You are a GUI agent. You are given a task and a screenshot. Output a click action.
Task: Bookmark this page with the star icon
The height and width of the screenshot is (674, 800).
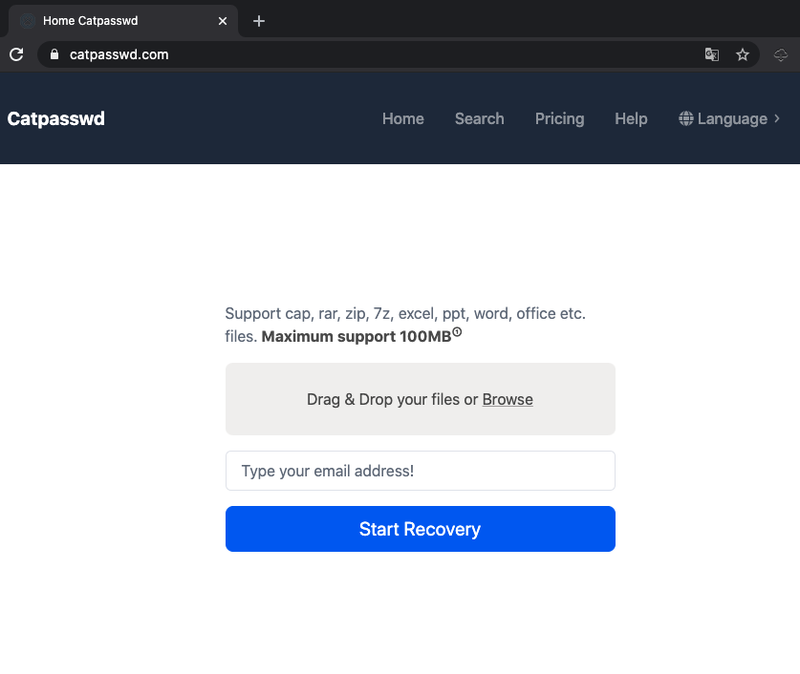742,55
